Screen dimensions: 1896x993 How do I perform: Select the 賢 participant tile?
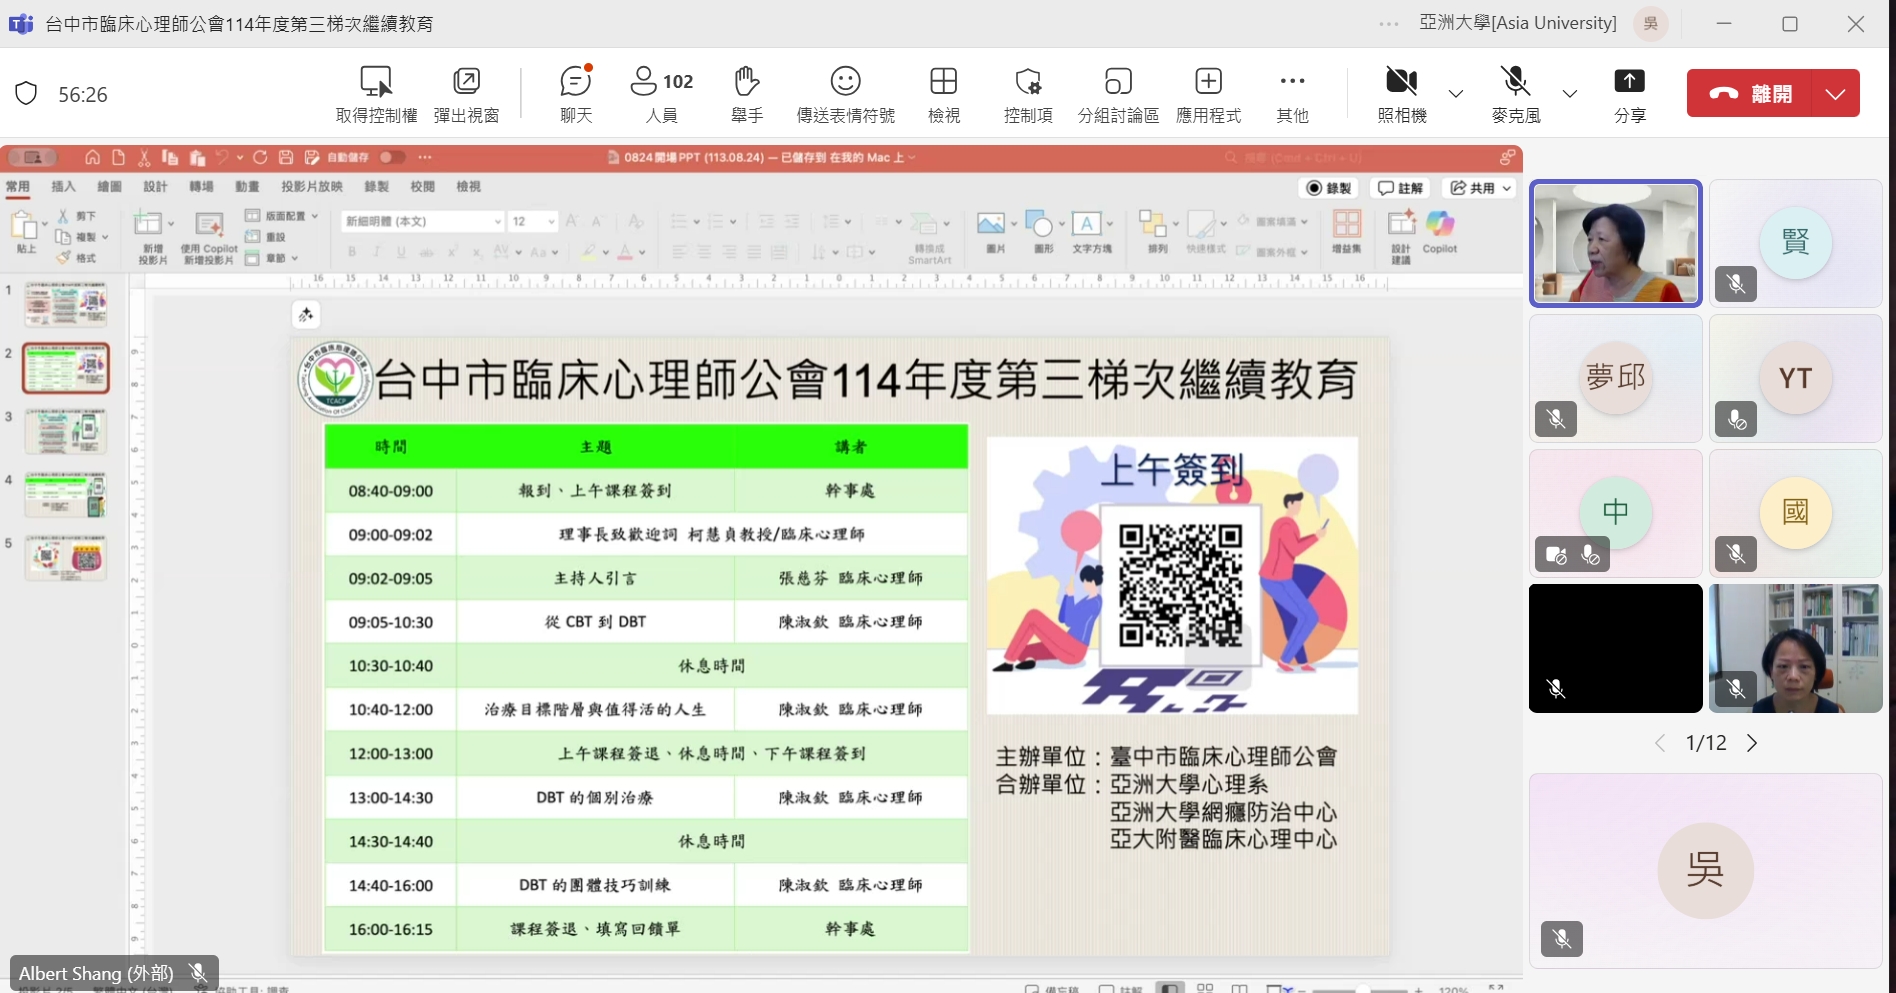coord(1795,243)
